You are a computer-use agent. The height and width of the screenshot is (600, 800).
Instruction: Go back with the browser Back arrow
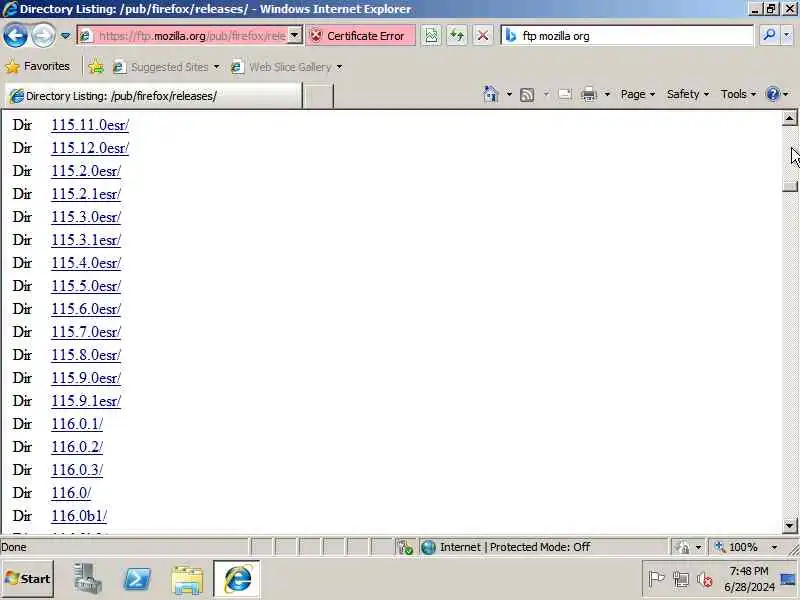pyautogui.click(x=15, y=36)
